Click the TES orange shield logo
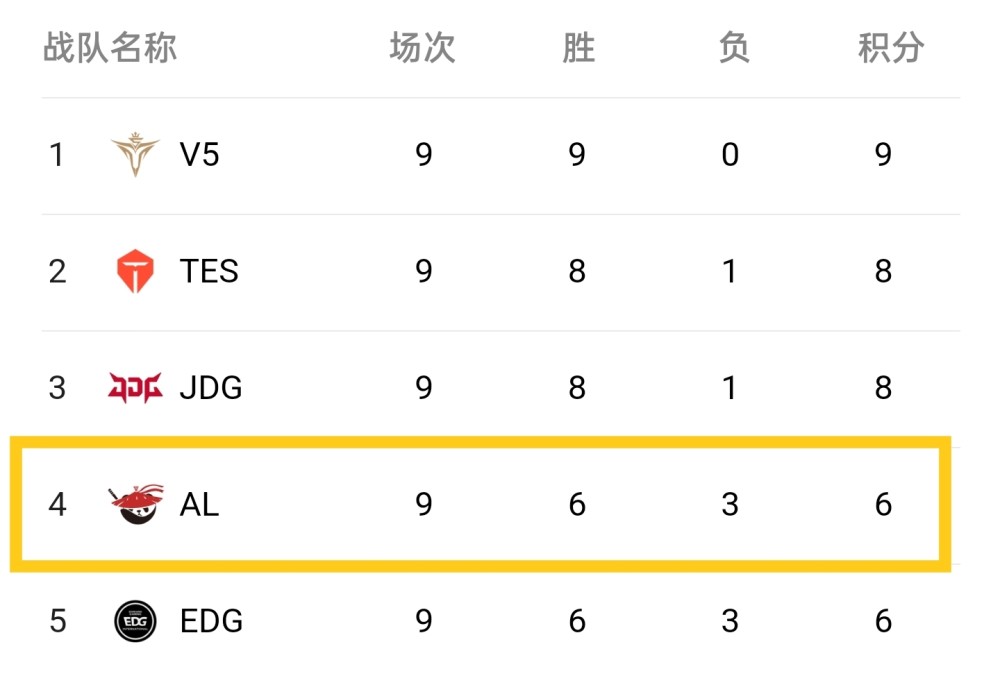Screen dimensions: 1000x676 click(134, 272)
